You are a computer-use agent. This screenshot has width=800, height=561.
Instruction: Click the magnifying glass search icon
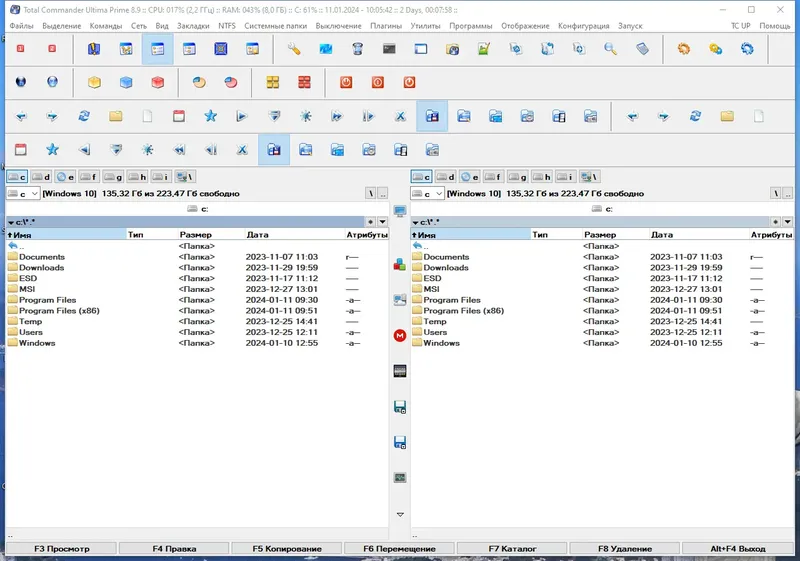(x=611, y=49)
